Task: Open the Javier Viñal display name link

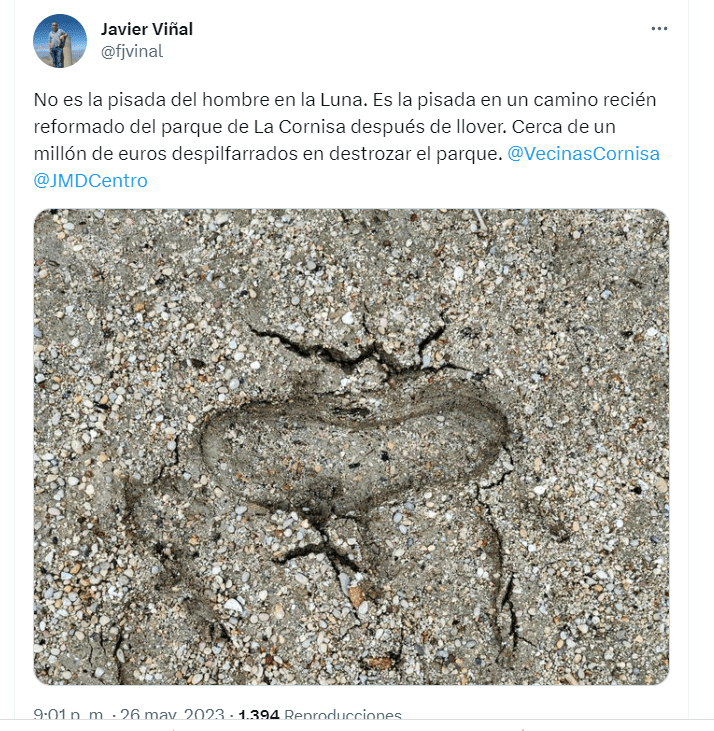Action: 147,29
